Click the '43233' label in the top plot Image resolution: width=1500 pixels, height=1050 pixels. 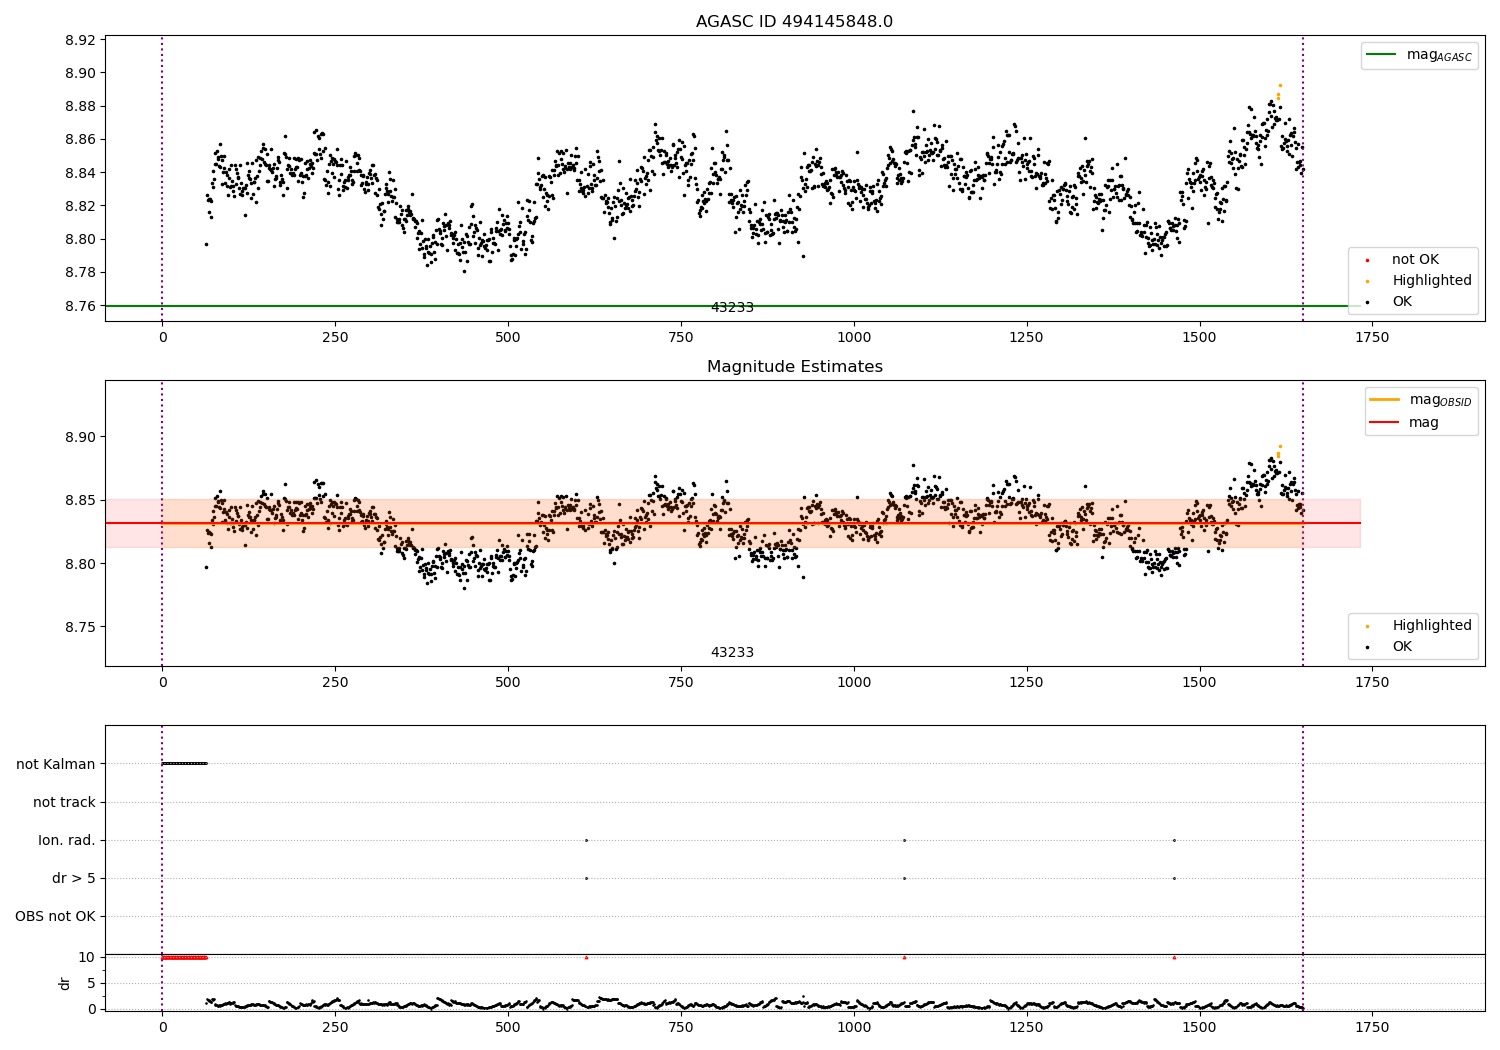pyautogui.click(x=732, y=308)
